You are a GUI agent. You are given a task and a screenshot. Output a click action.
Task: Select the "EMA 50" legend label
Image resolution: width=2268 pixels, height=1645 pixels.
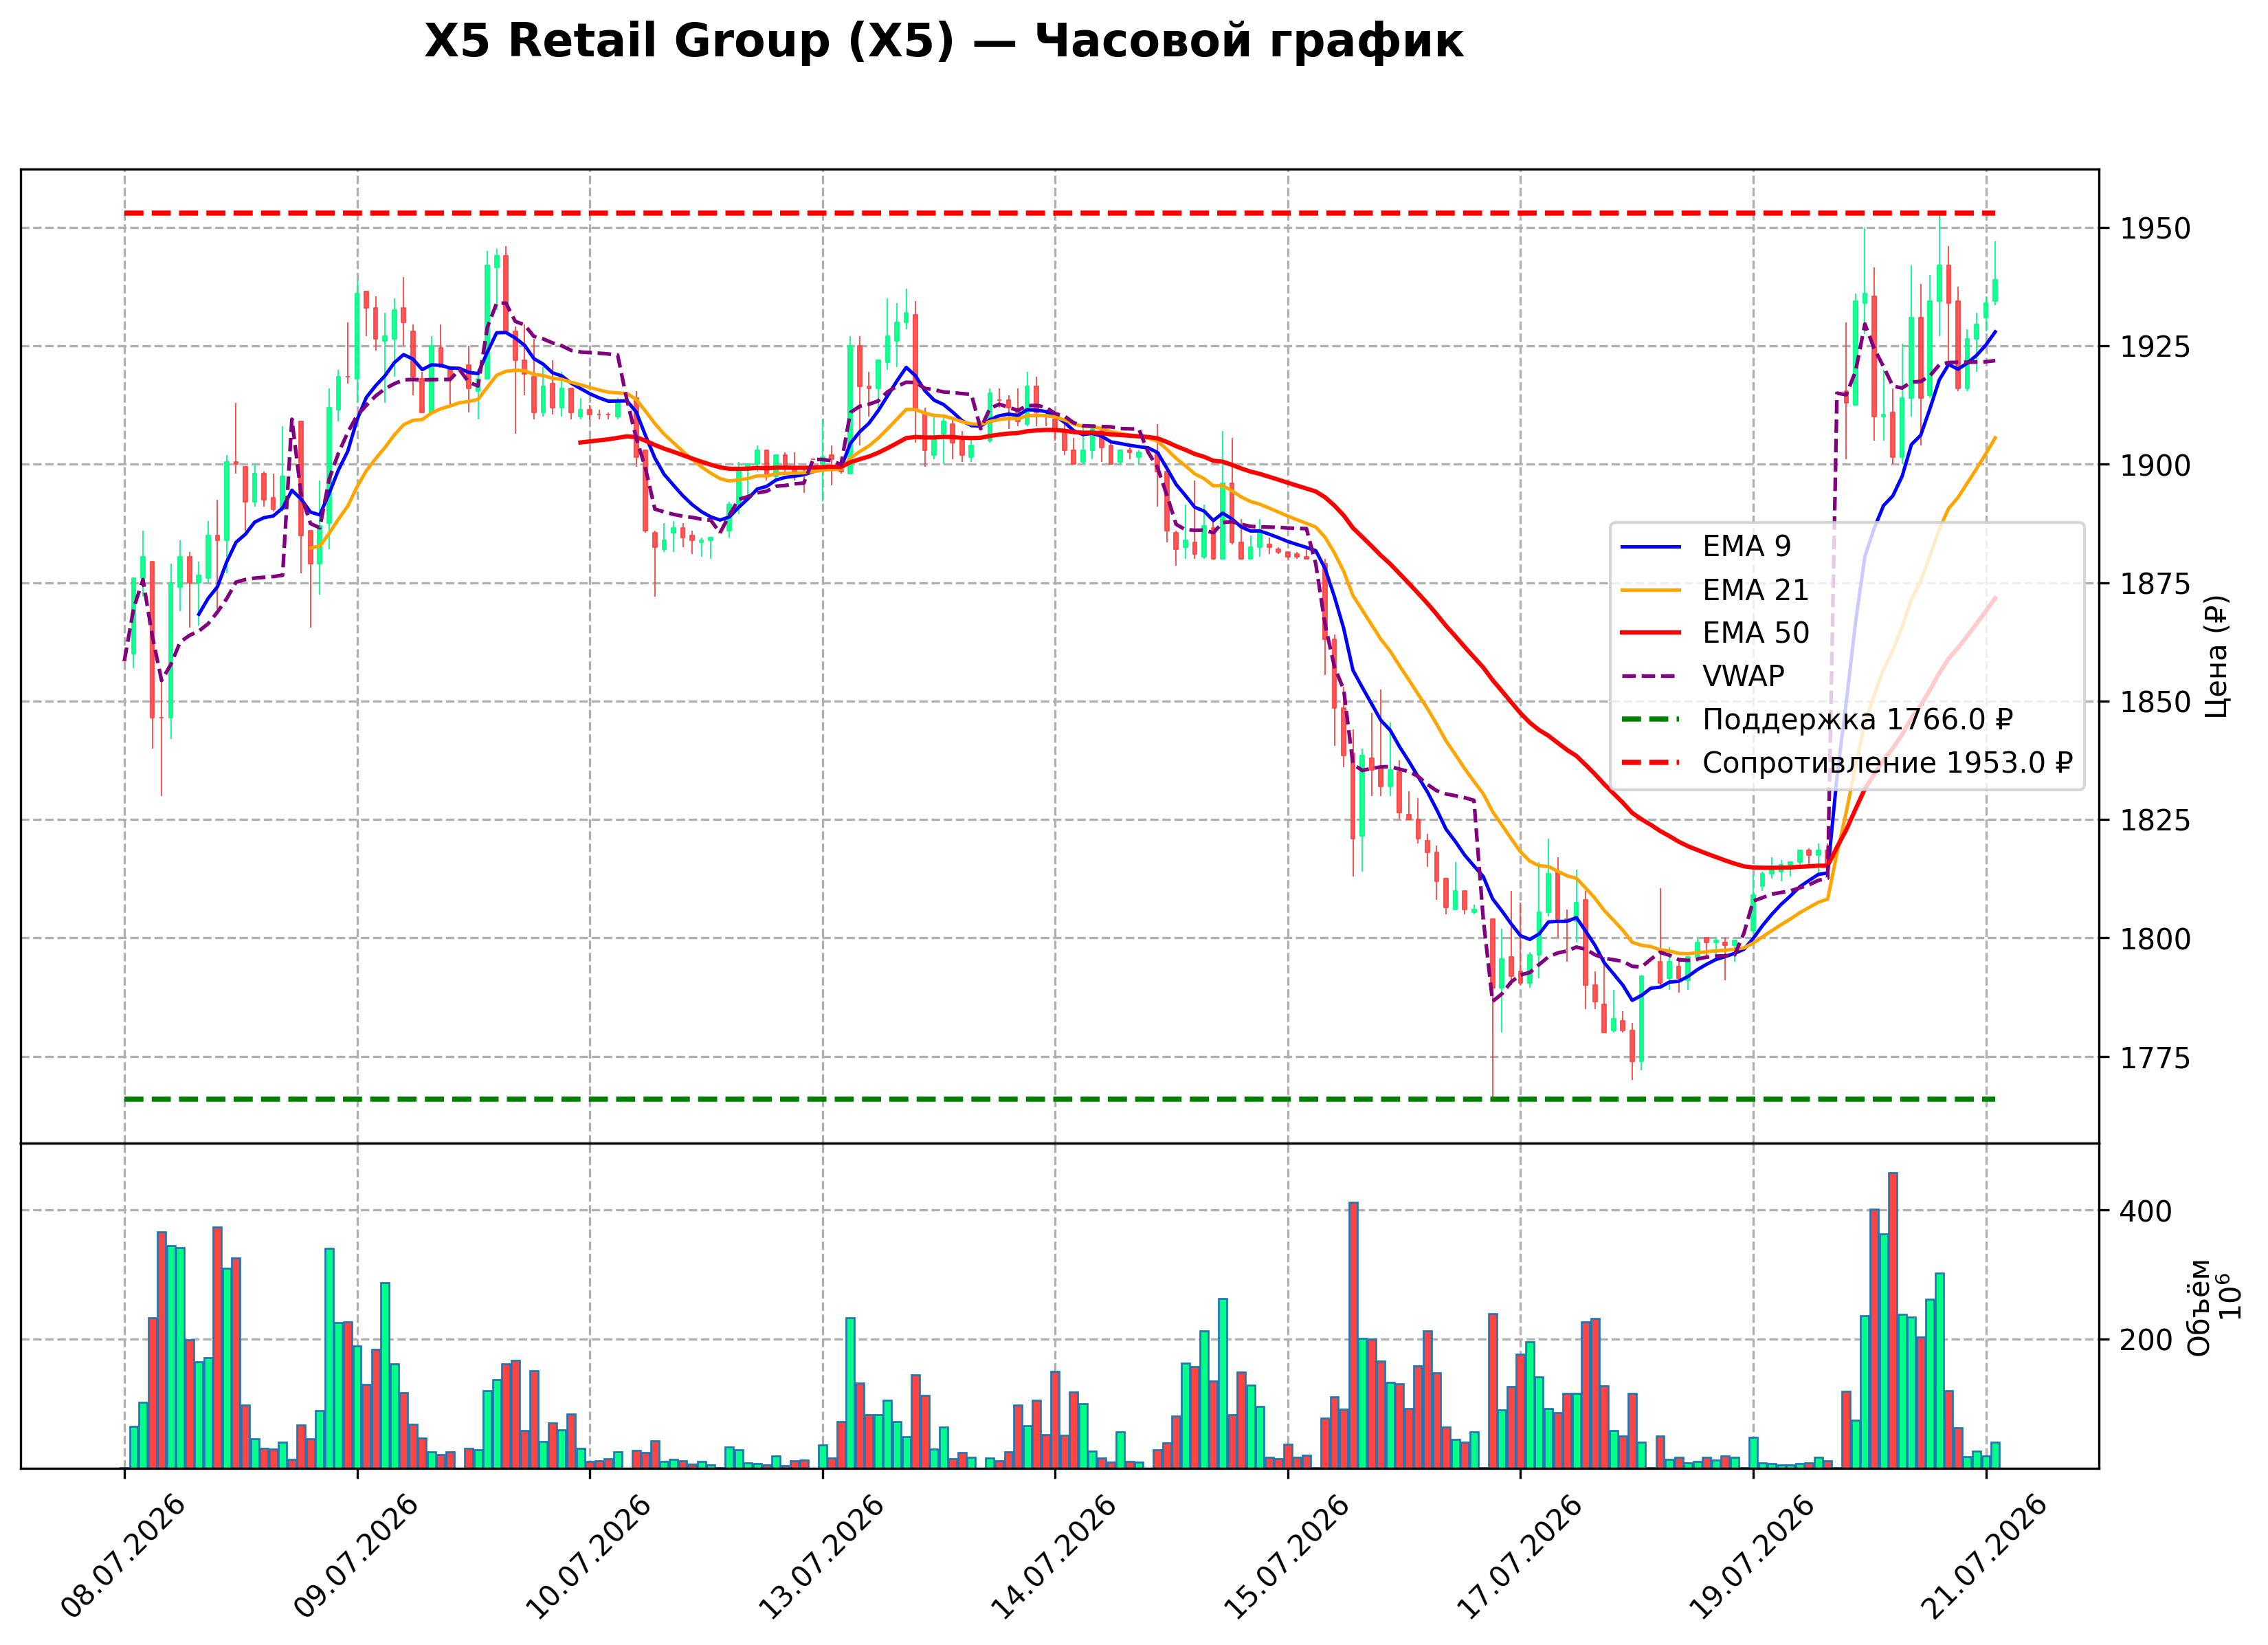pos(1755,633)
